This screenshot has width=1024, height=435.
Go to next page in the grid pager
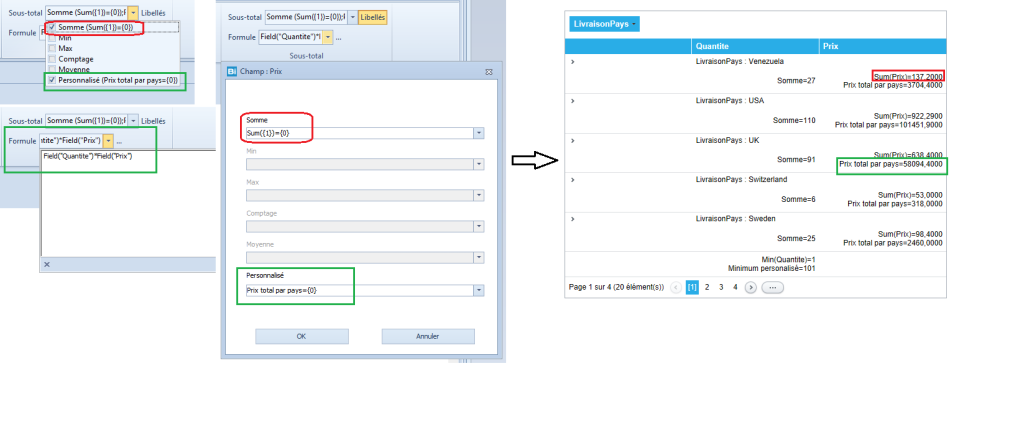pyautogui.click(x=750, y=287)
